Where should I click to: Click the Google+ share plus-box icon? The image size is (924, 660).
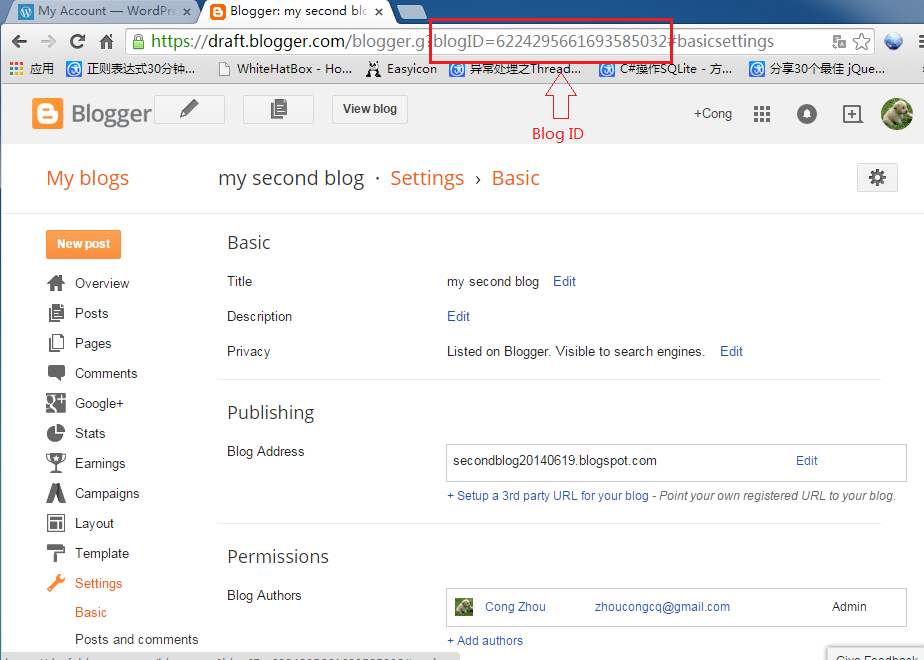pyautogui.click(x=852, y=114)
